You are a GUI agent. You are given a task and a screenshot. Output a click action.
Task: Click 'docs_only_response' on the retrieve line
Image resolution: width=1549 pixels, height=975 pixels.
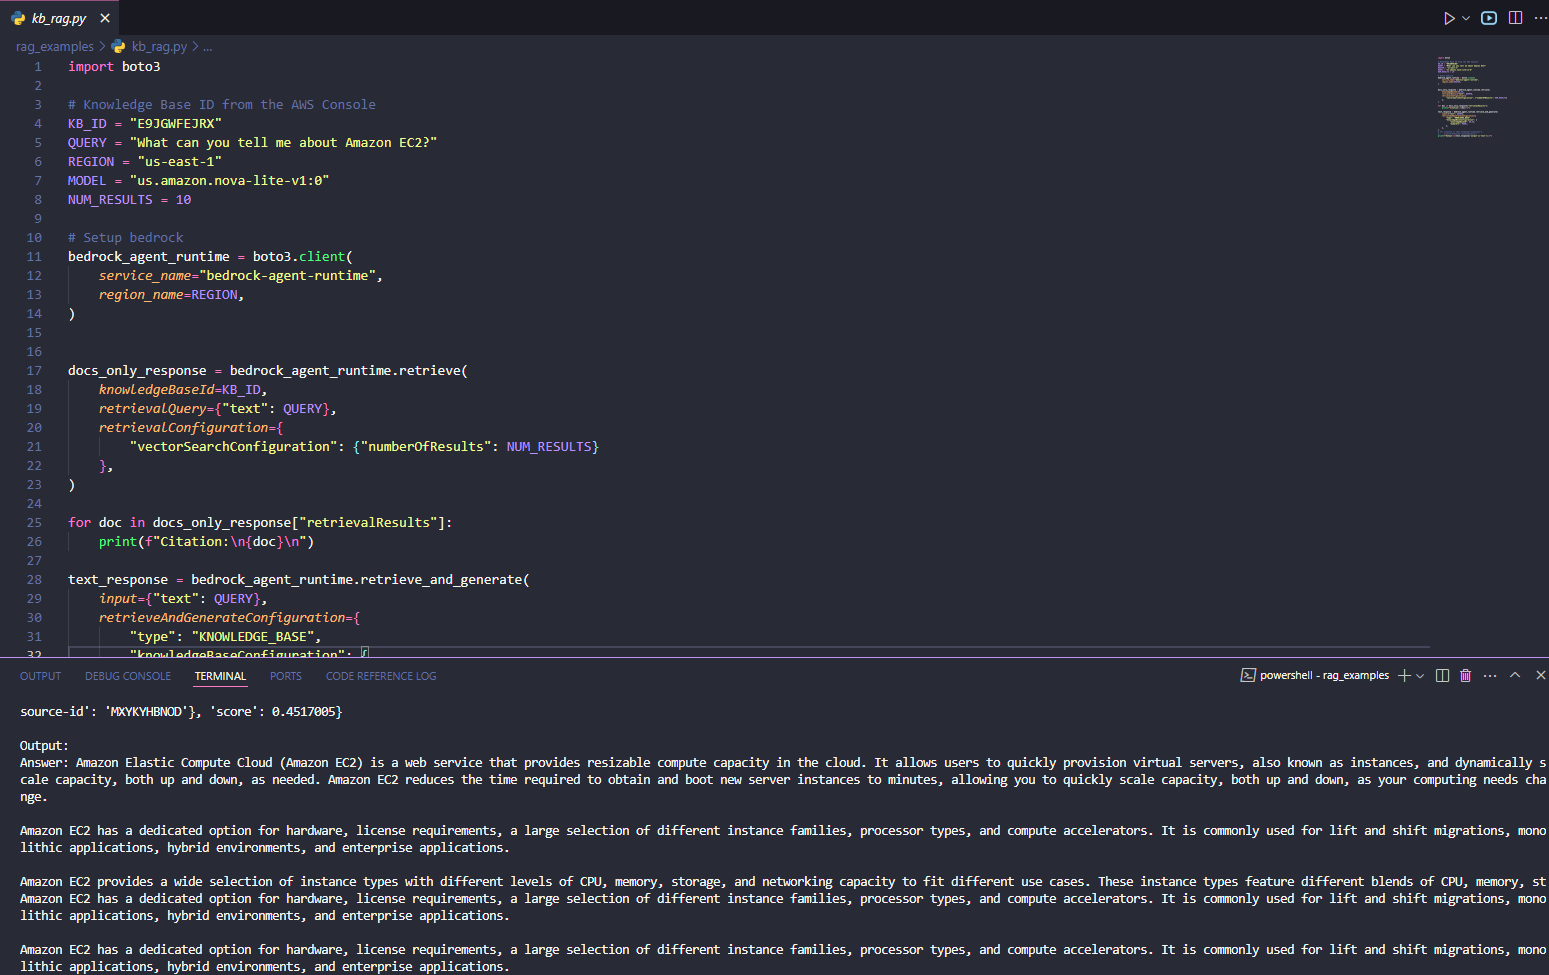point(137,370)
